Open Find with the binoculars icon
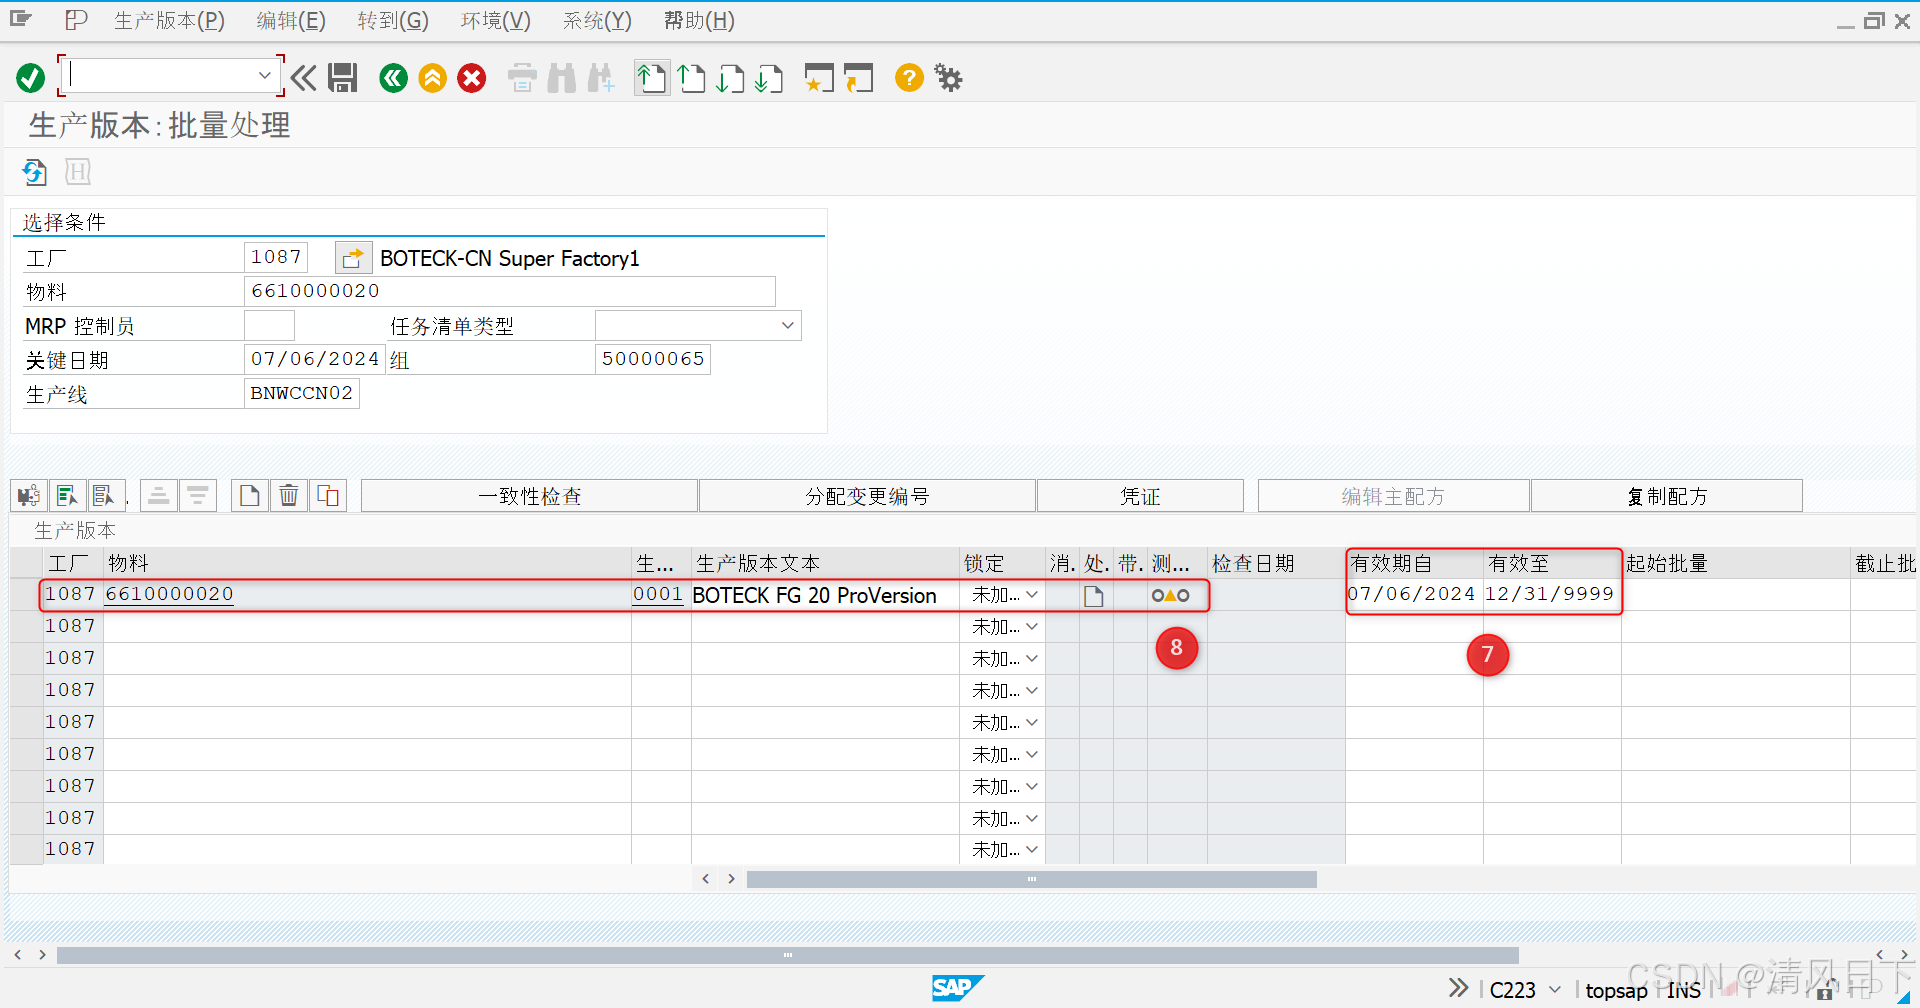 click(562, 78)
